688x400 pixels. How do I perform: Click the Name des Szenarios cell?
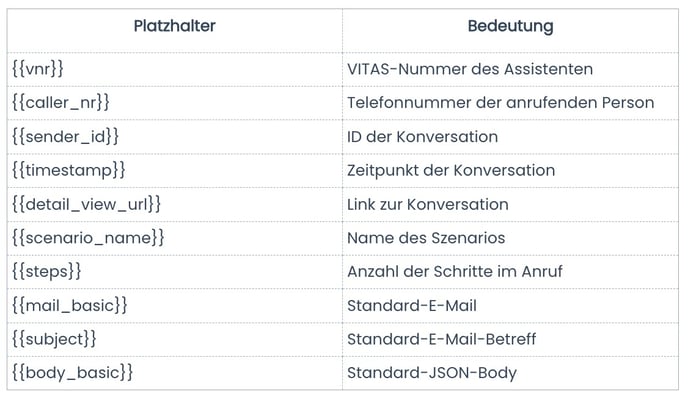tap(426, 238)
